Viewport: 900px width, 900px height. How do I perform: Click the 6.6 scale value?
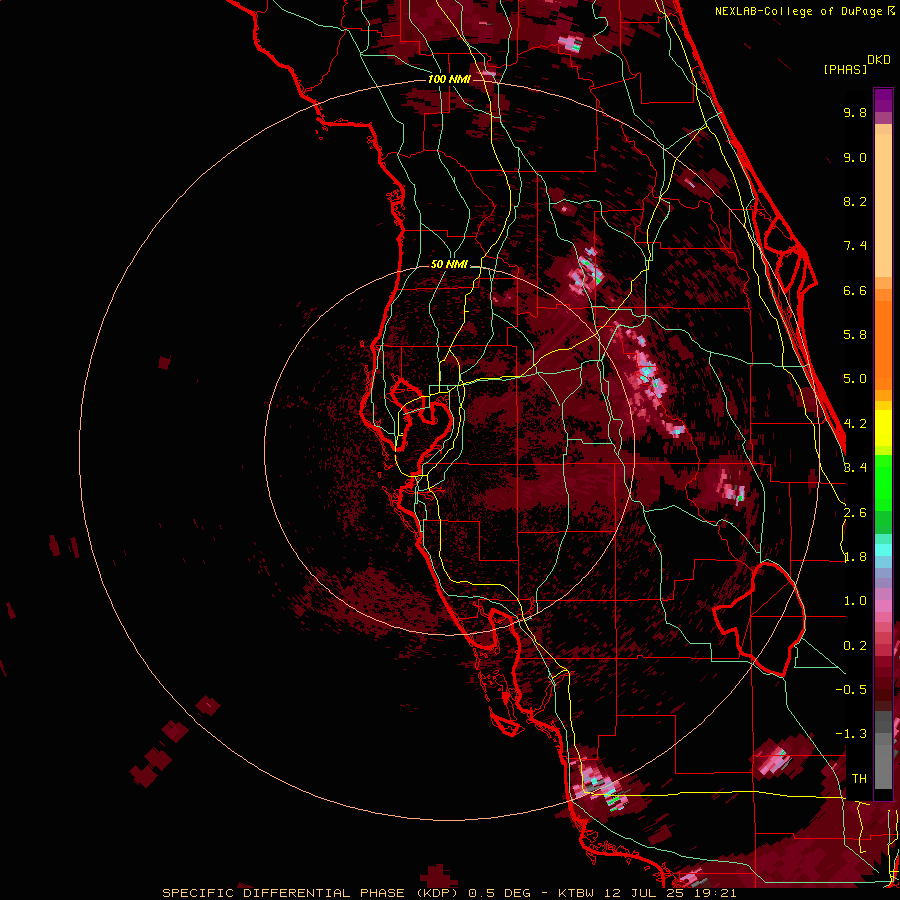coord(855,290)
